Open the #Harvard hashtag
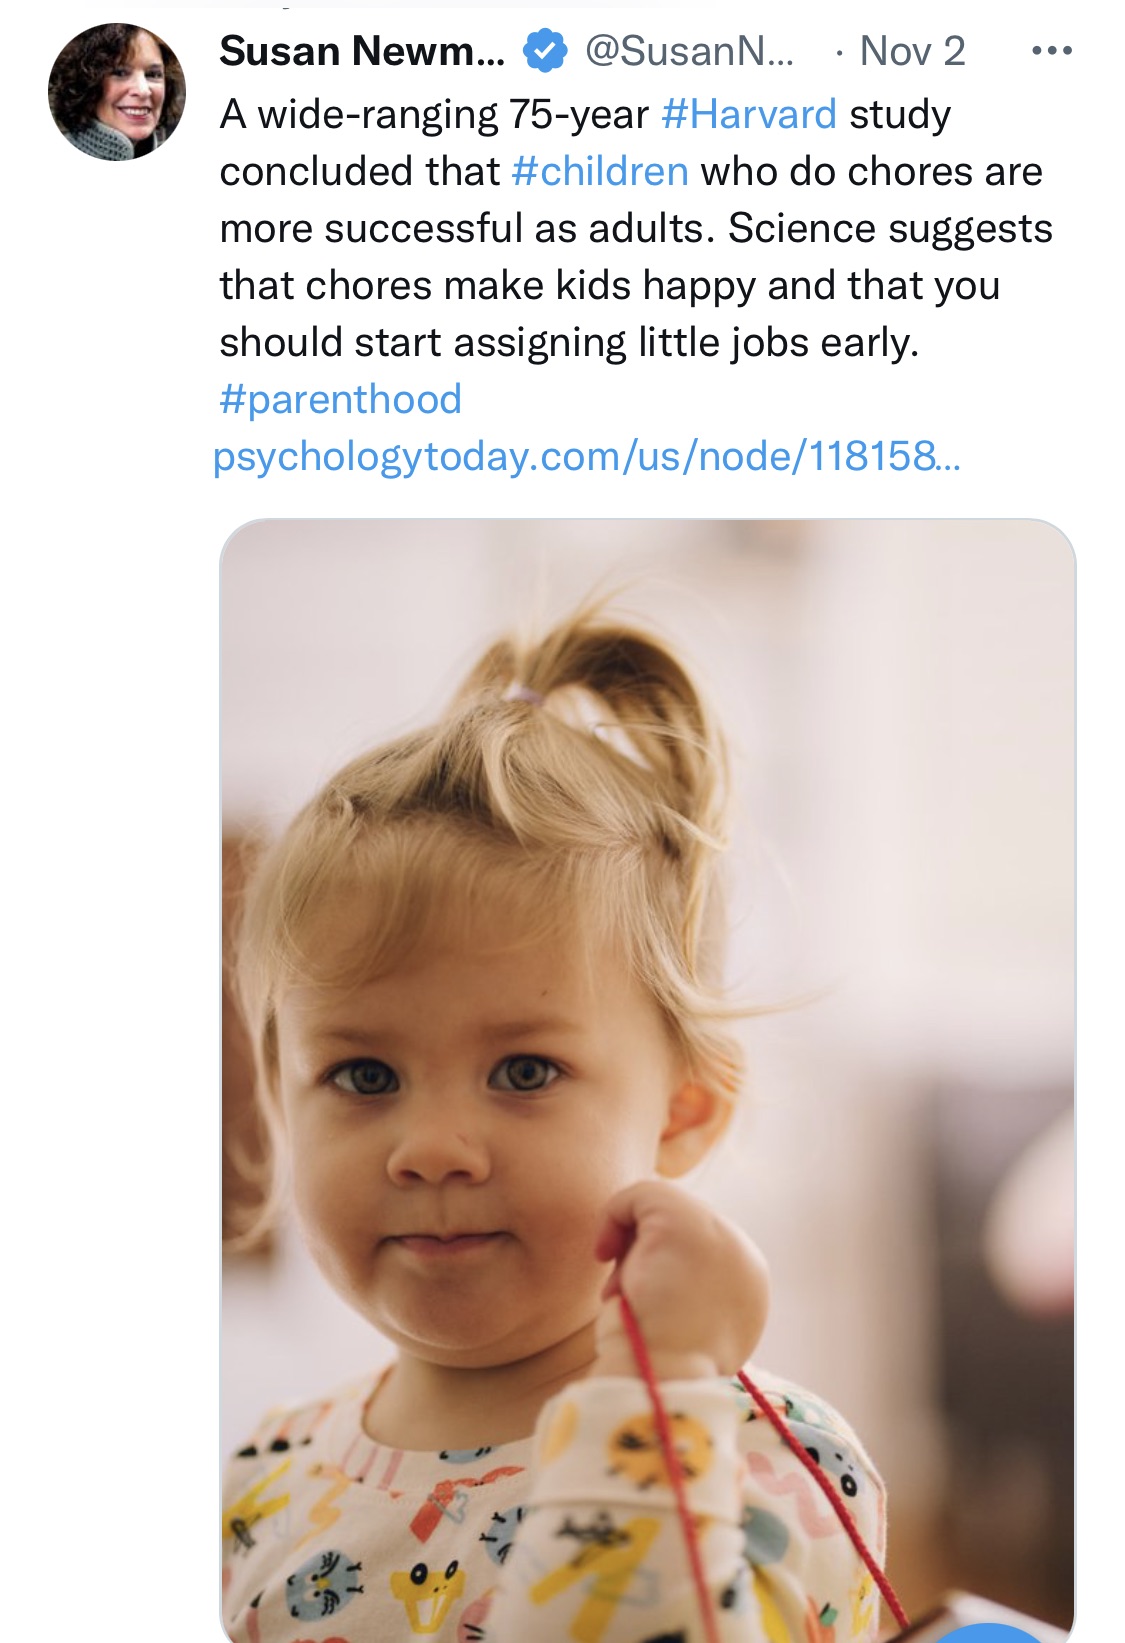This screenshot has width=1125, height=1643. point(749,115)
